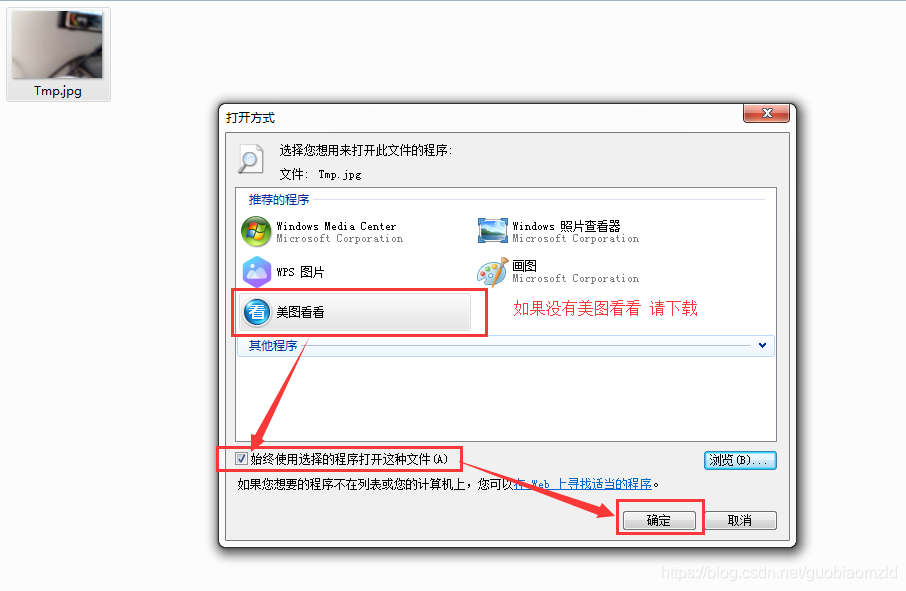906x591 pixels.
Task: Click the Windows 照片查看器 program name
Action: tap(566, 226)
